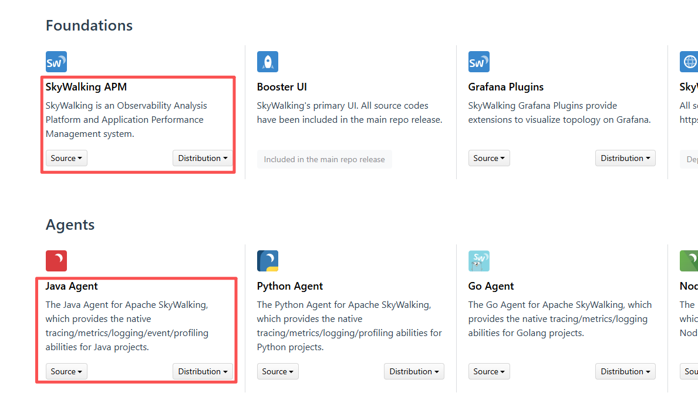Expand Java Agent Distribution dropdown
Viewport: 698px width, 396px height.
point(203,371)
